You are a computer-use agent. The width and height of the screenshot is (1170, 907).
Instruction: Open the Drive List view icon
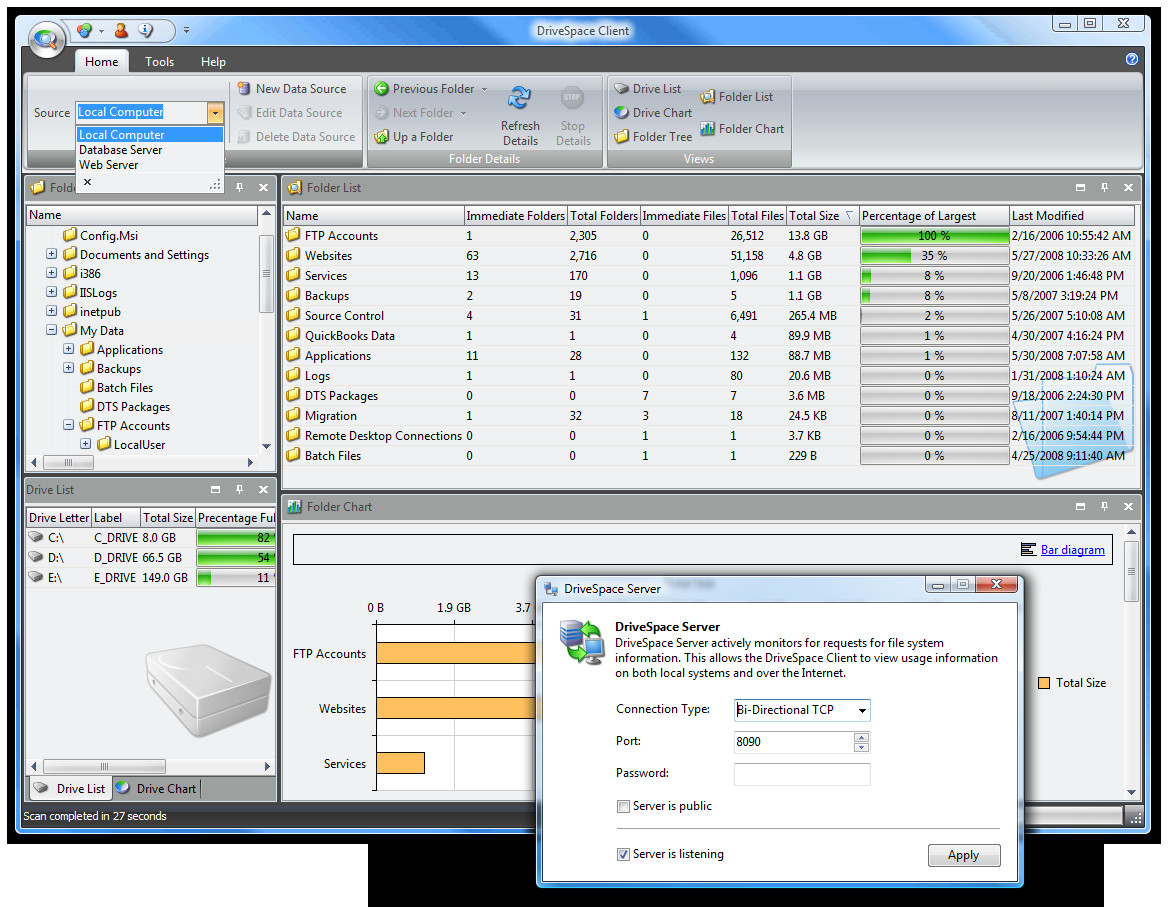pos(622,89)
